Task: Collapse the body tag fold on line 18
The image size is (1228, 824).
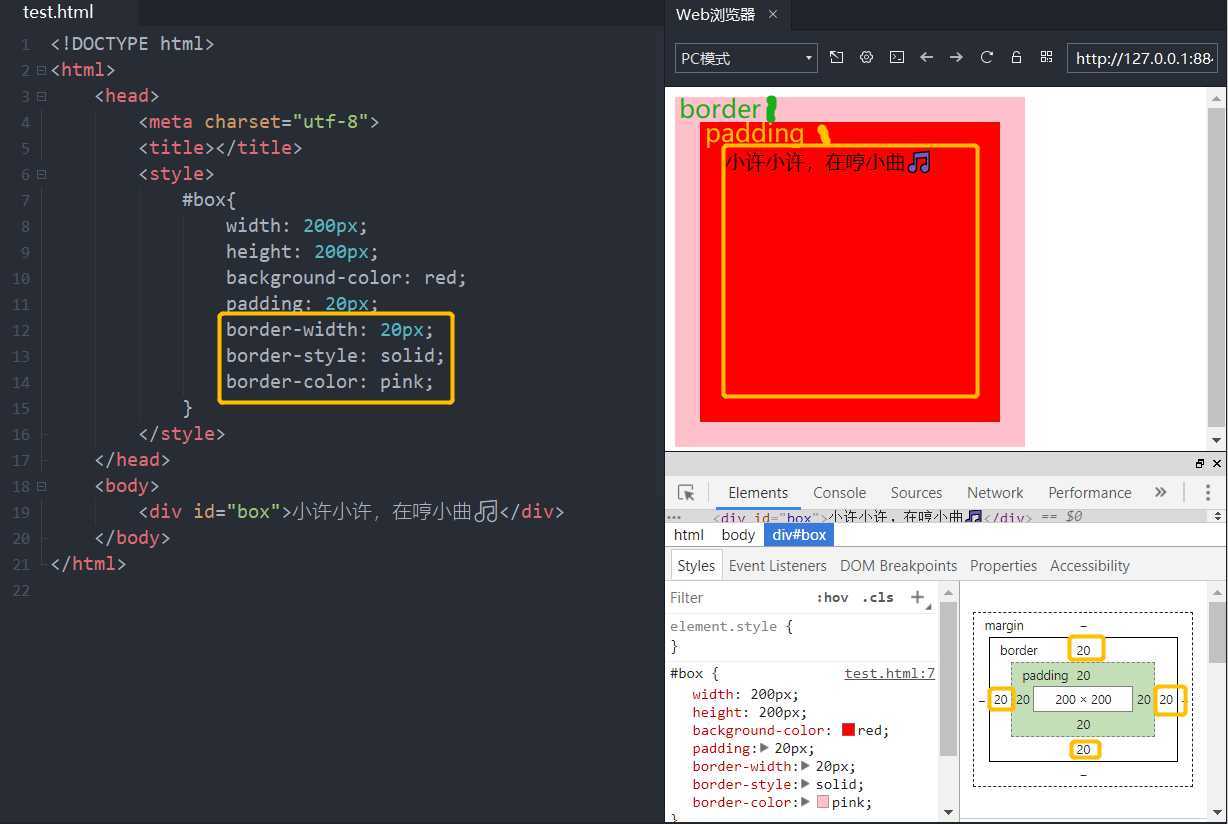Action: pyautogui.click(x=41, y=486)
